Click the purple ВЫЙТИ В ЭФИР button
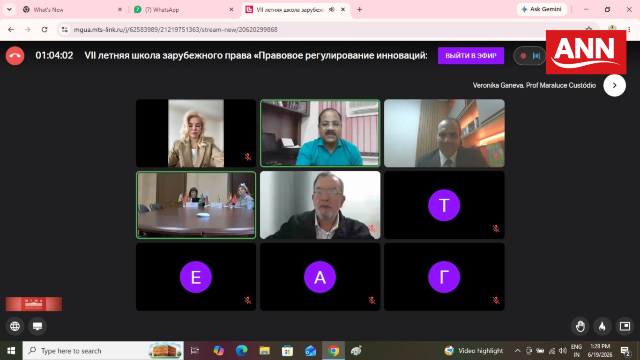Viewport: 640px width, 360px height. (471, 56)
